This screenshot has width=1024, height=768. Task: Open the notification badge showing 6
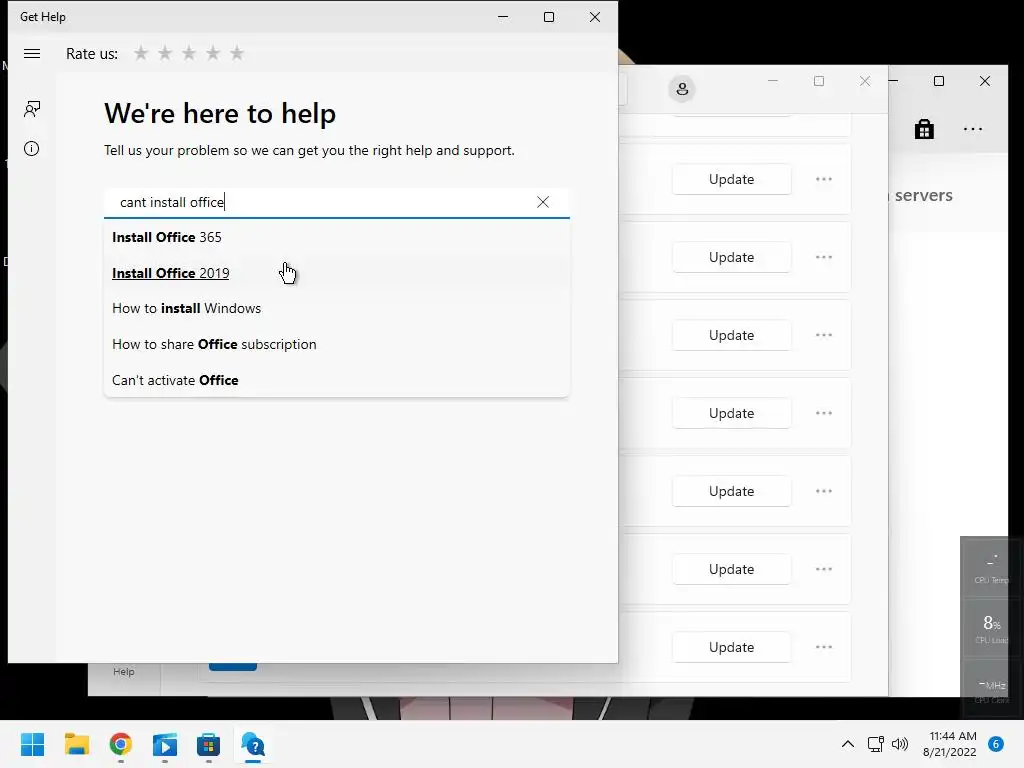click(x=996, y=744)
